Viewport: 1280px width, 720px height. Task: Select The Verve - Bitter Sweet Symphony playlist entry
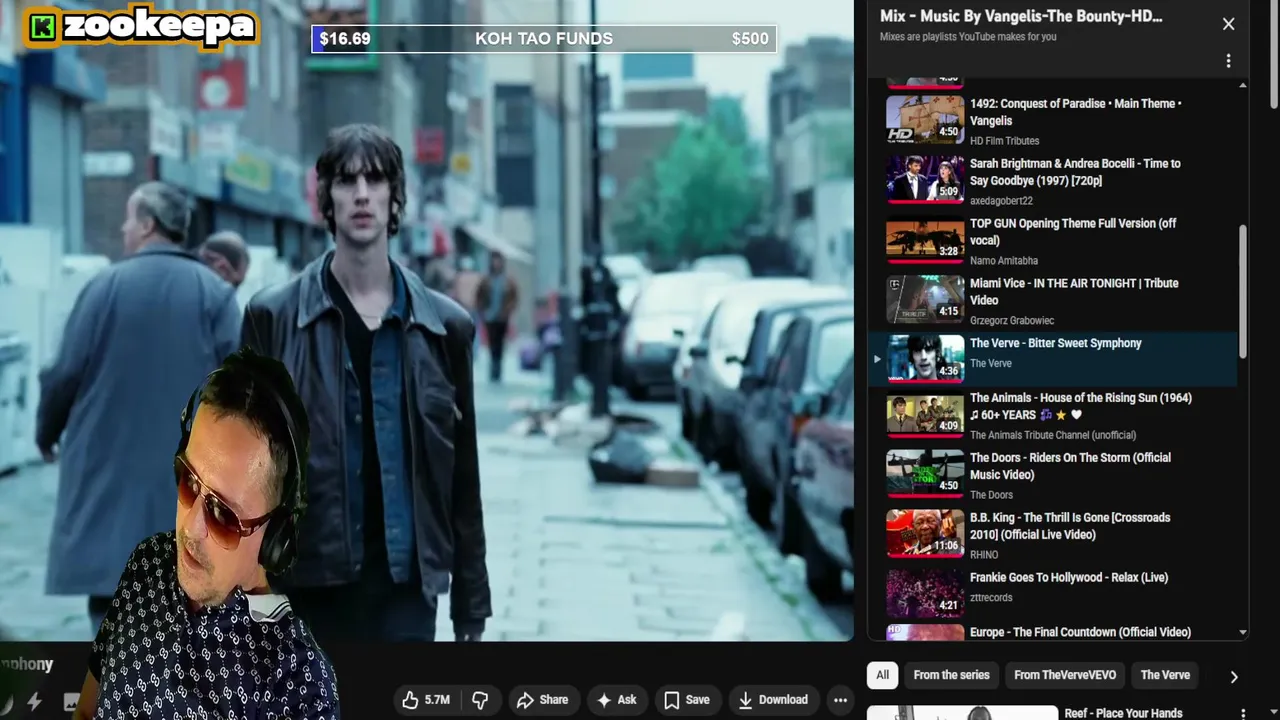[1052, 358]
